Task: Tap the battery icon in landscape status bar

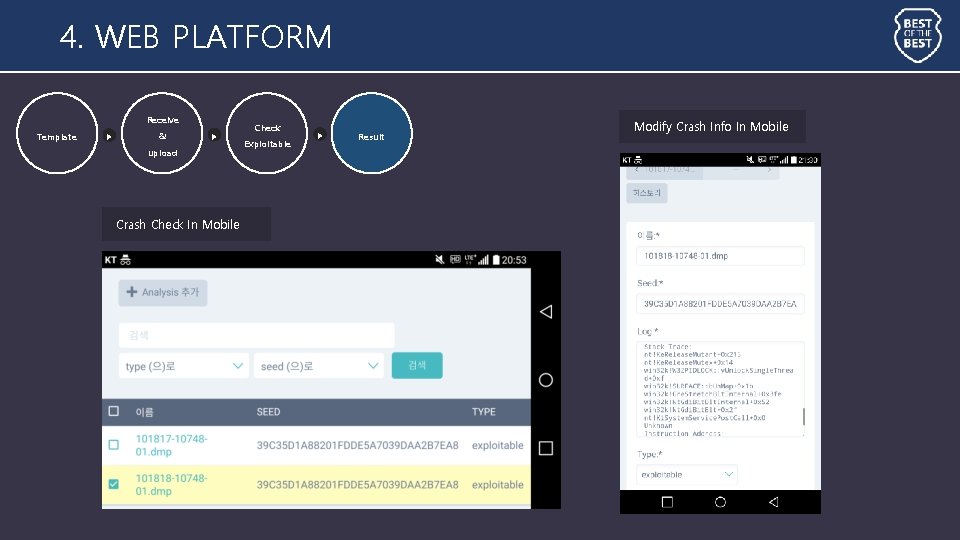Action: pyautogui.click(x=496, y=260)
